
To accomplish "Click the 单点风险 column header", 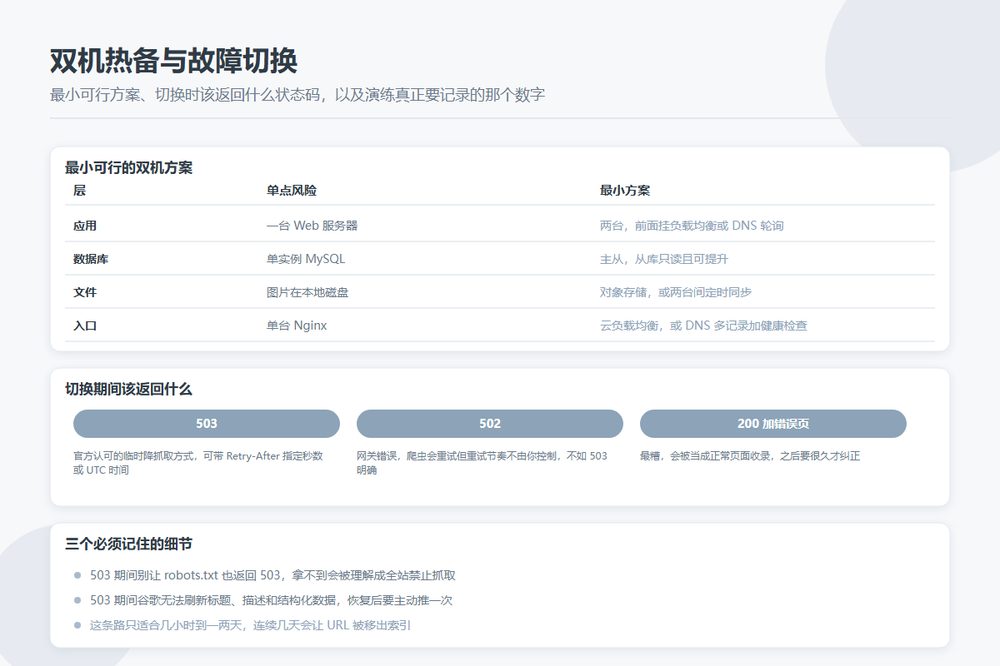I will (291, 190).
